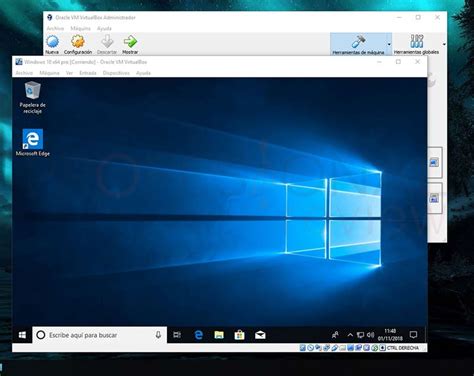Click the VM window title bar icon
This screenshot has height=376, width=474.
[x=19, y=62]
